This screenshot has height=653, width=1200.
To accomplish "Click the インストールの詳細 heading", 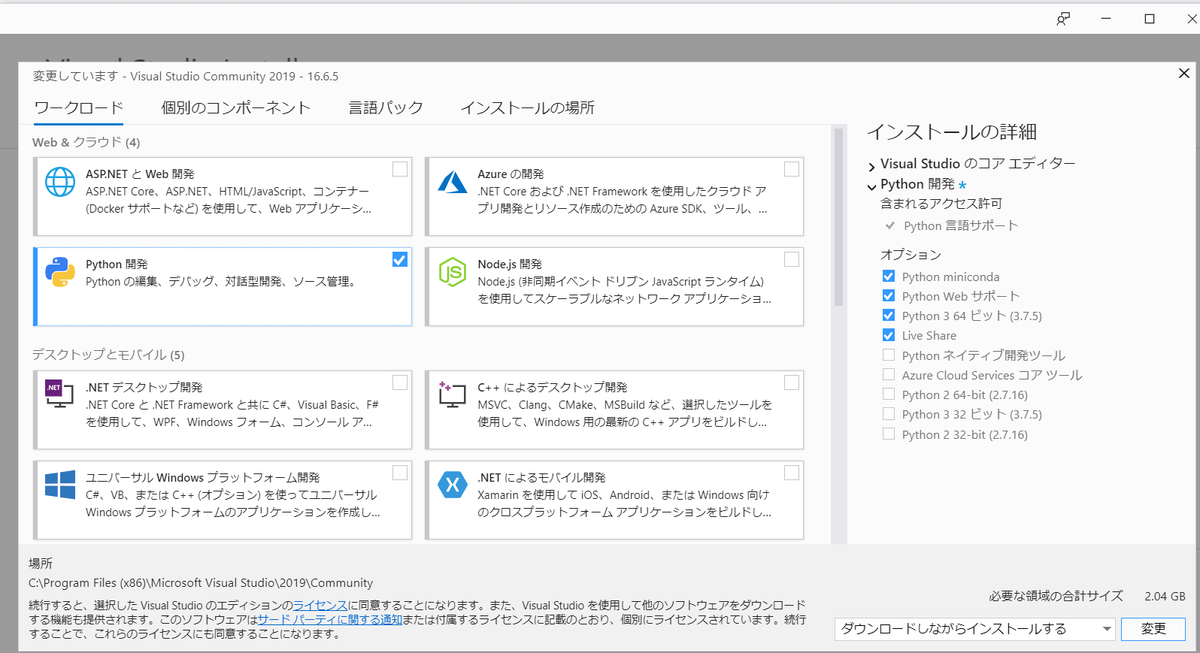I will (951, 132).
